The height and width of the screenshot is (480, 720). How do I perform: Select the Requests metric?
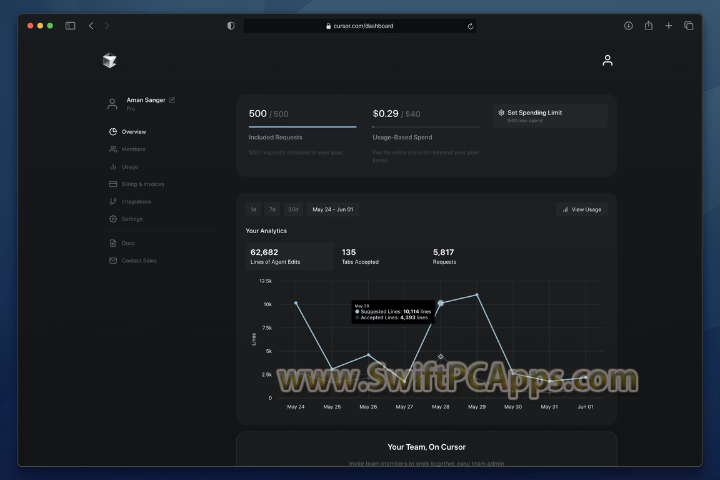coord(444,256)
